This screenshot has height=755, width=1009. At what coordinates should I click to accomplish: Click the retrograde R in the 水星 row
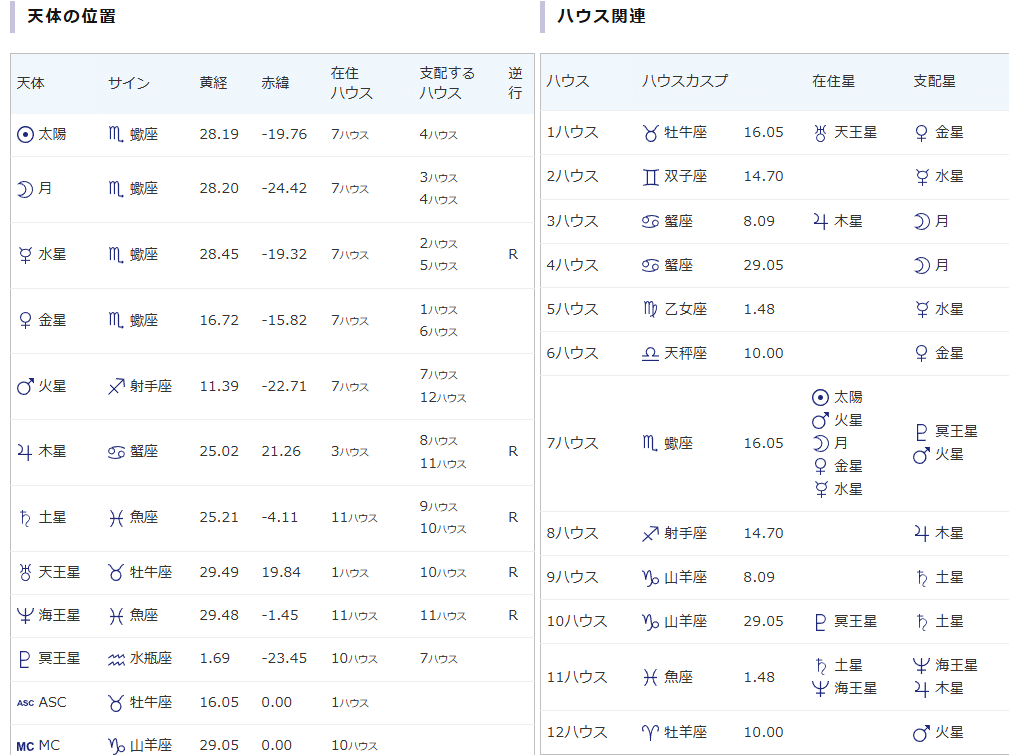click(x=513, y=254)
